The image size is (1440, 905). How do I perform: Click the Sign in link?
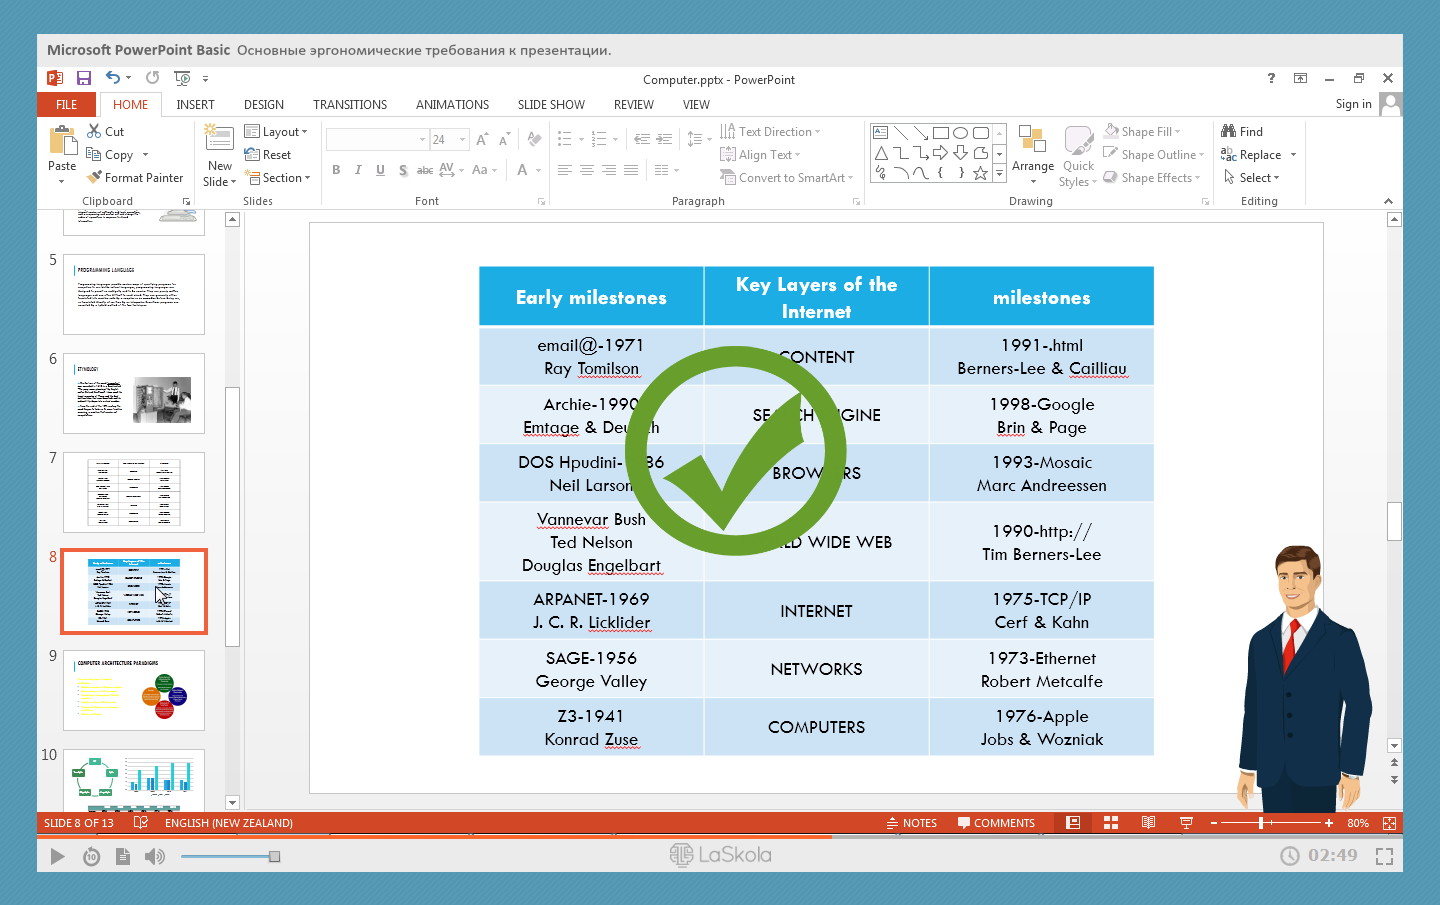(1353, 104)
